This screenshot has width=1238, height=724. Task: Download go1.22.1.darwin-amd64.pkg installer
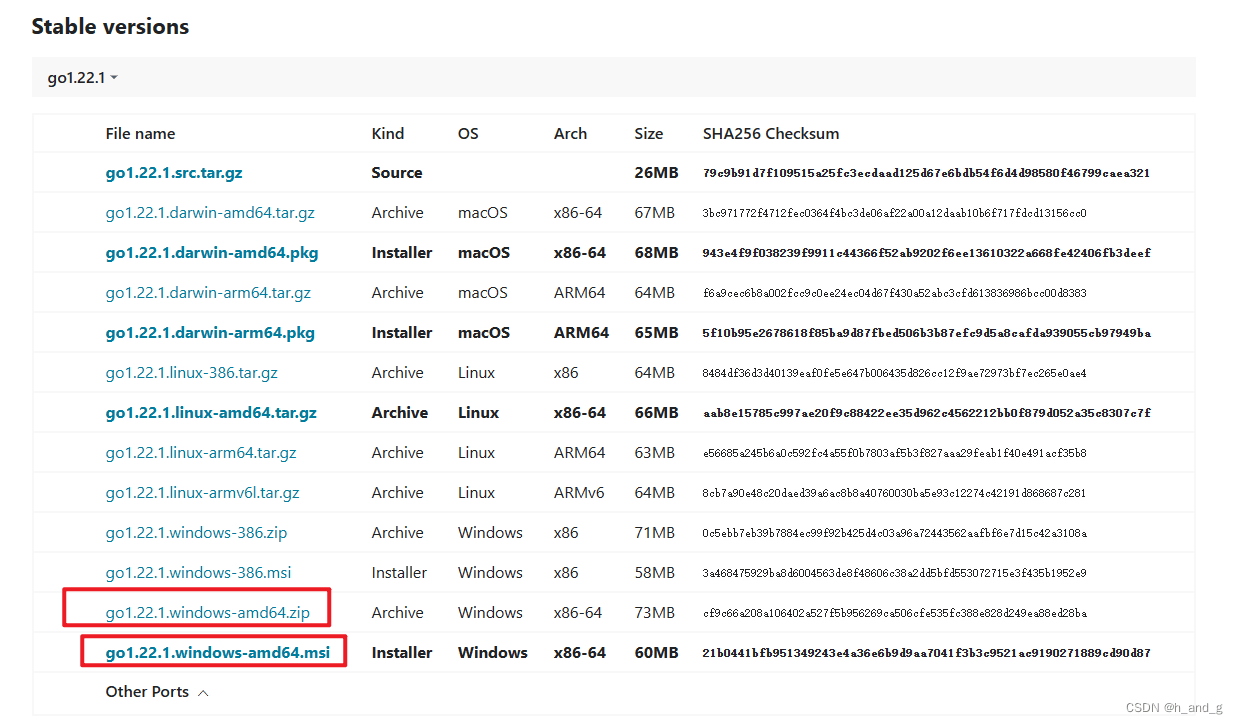click(212, 253)
